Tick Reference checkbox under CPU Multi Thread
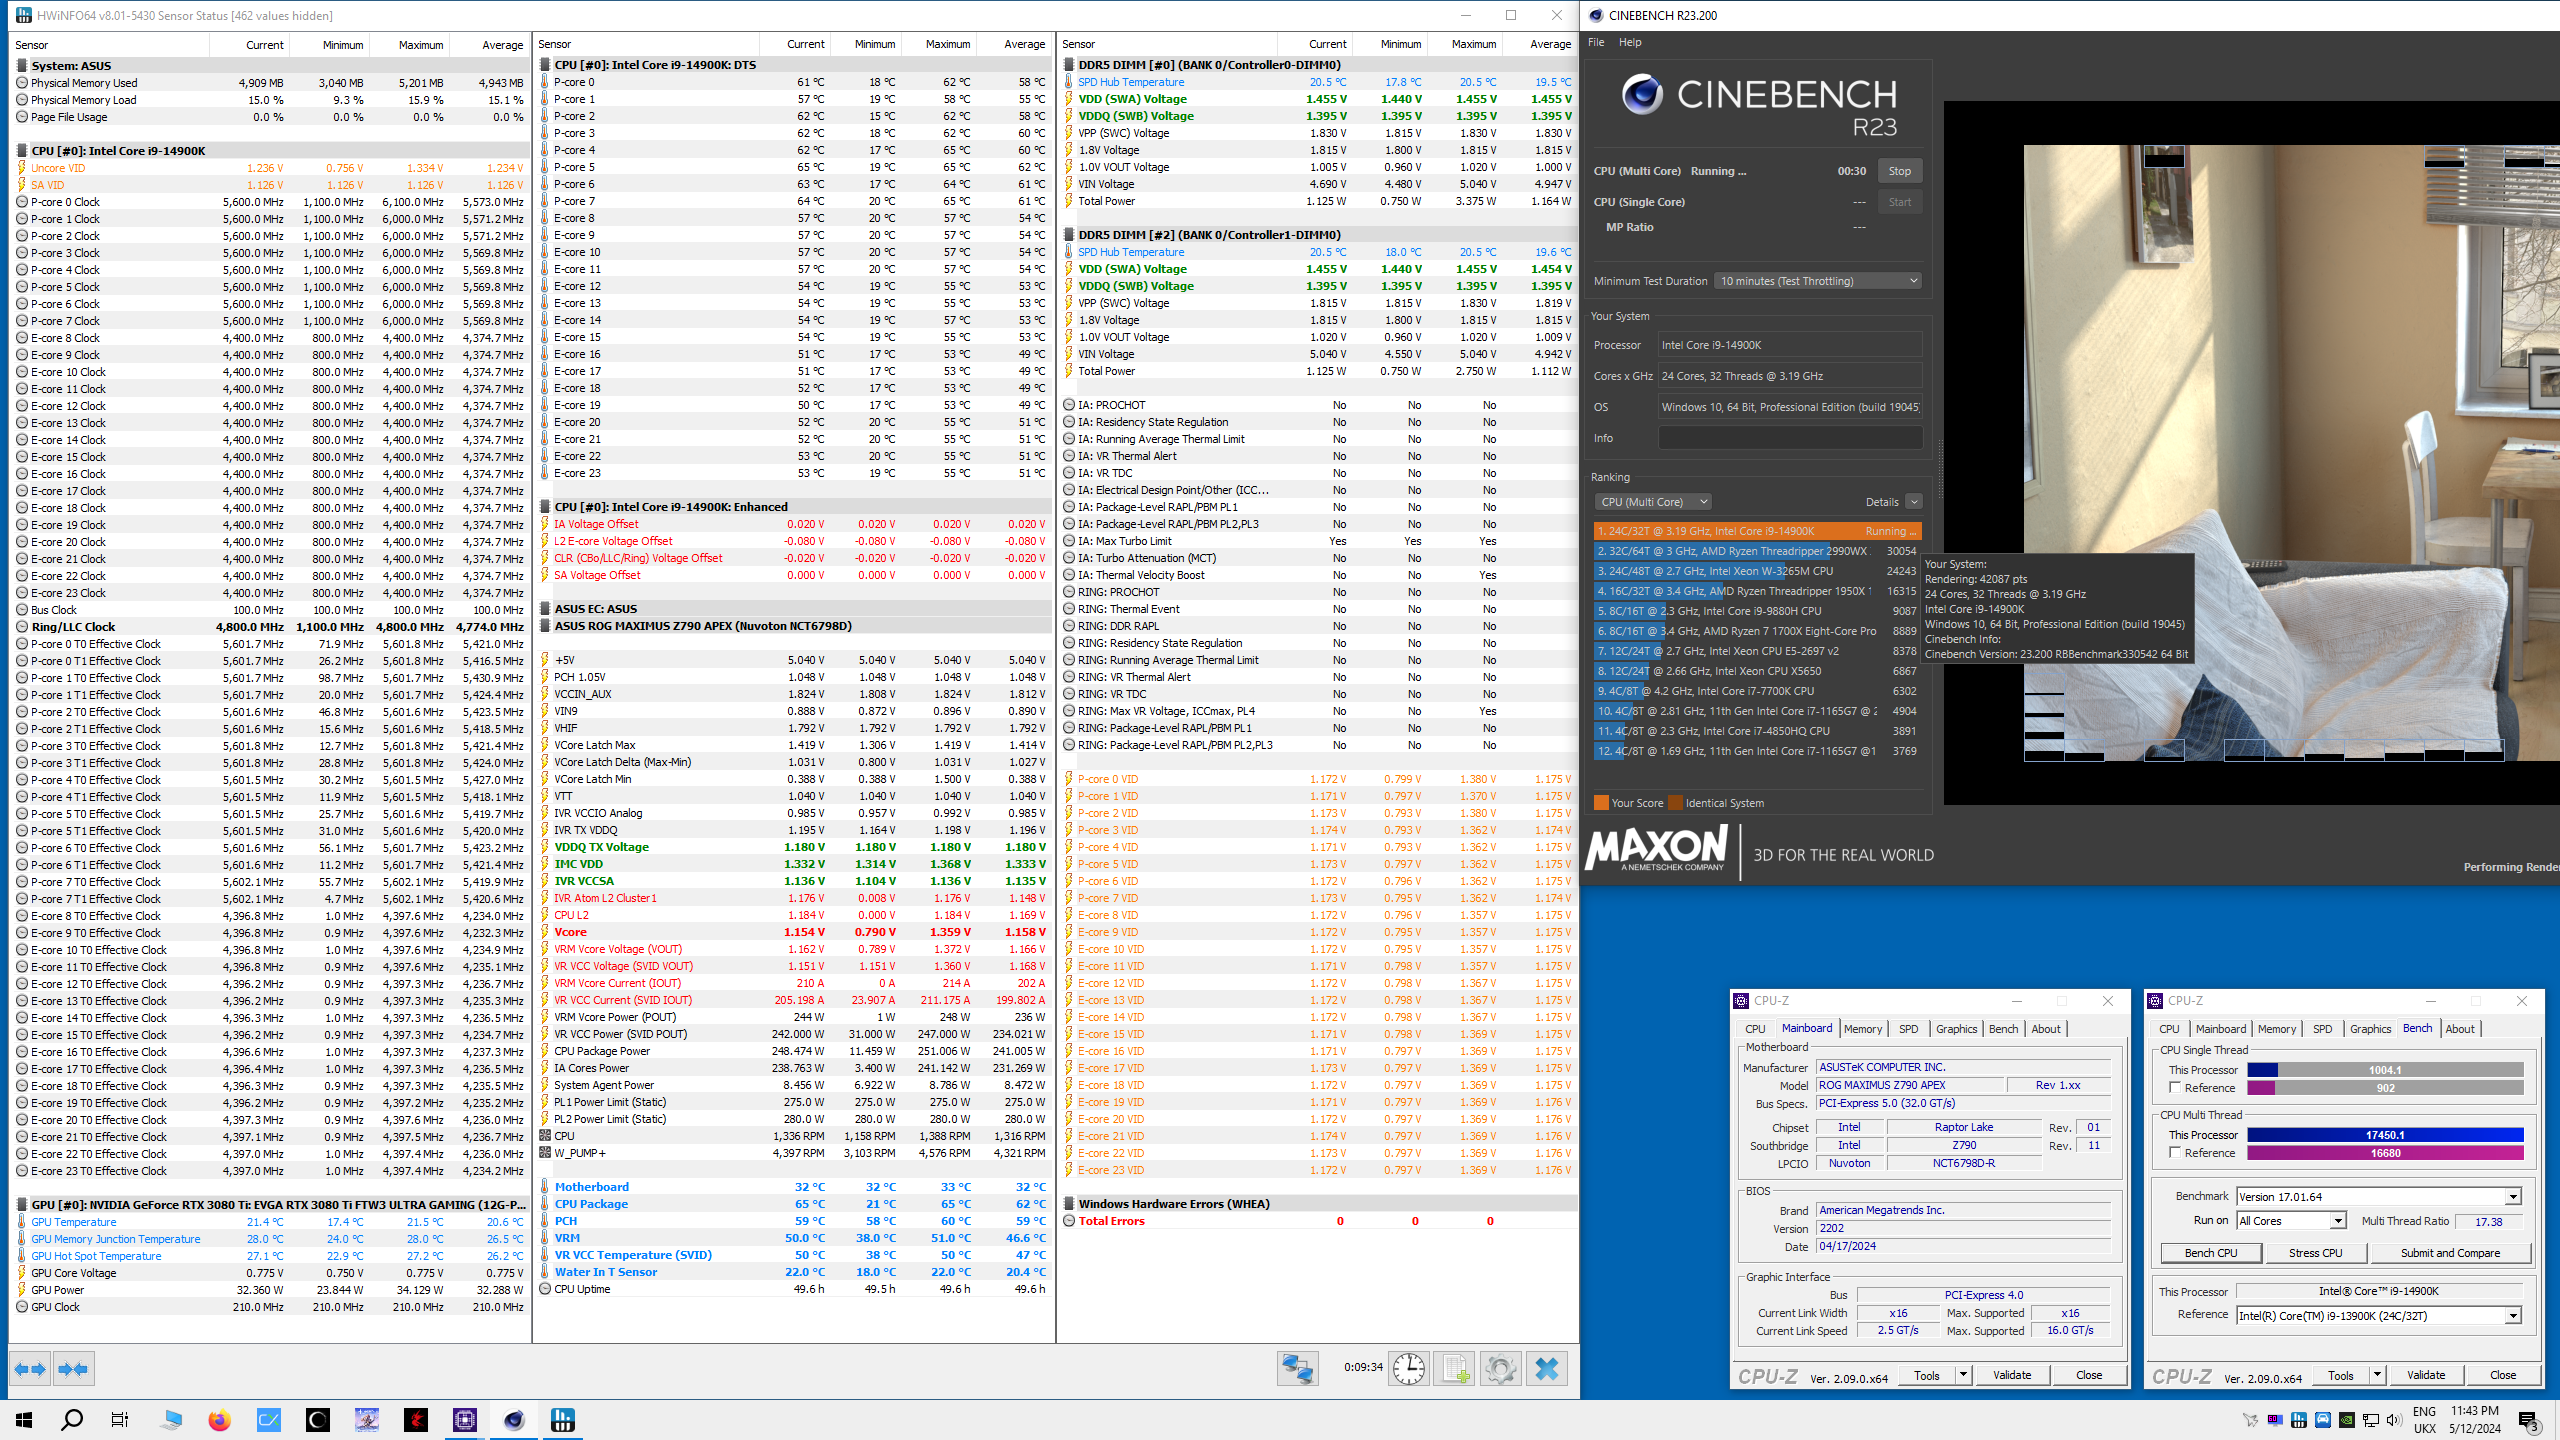The height and width of the screenshot is (1440, 2560). [x=2174, y=1153]
